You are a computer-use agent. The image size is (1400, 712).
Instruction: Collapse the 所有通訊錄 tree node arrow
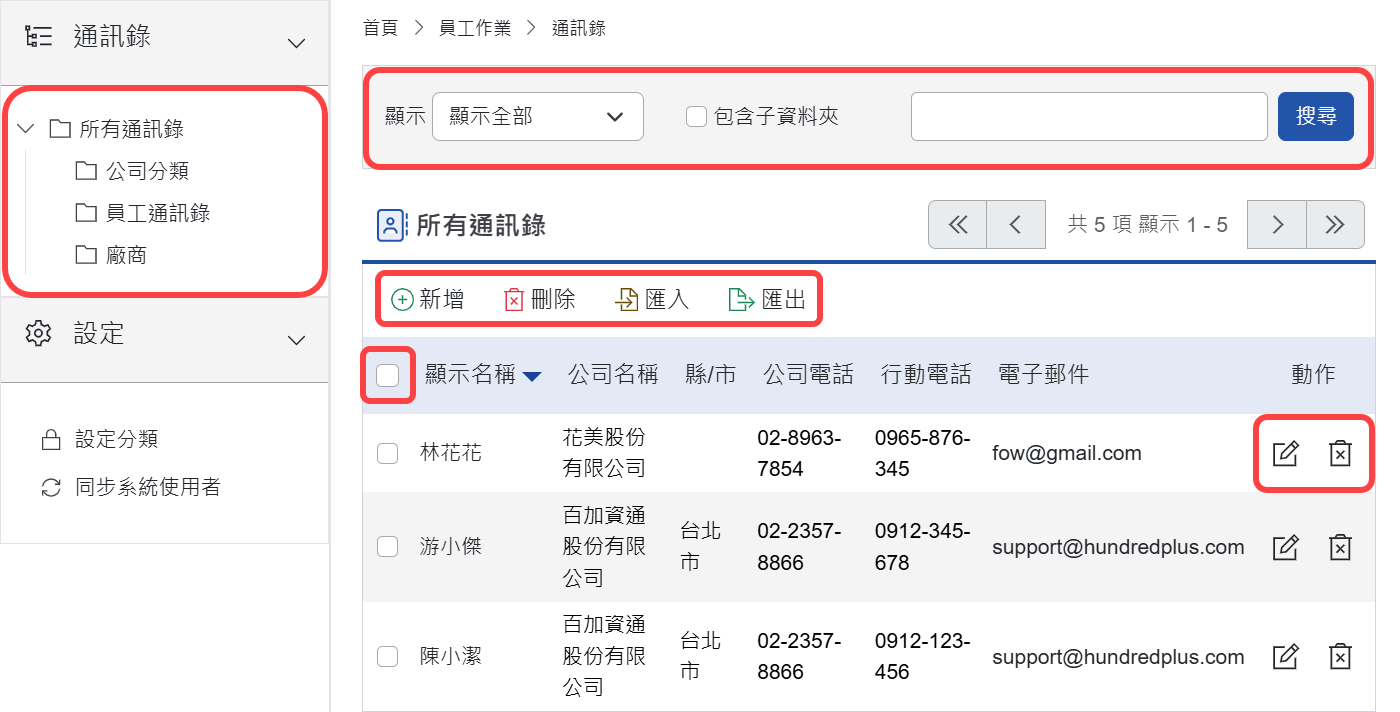(x=27, y=129)
